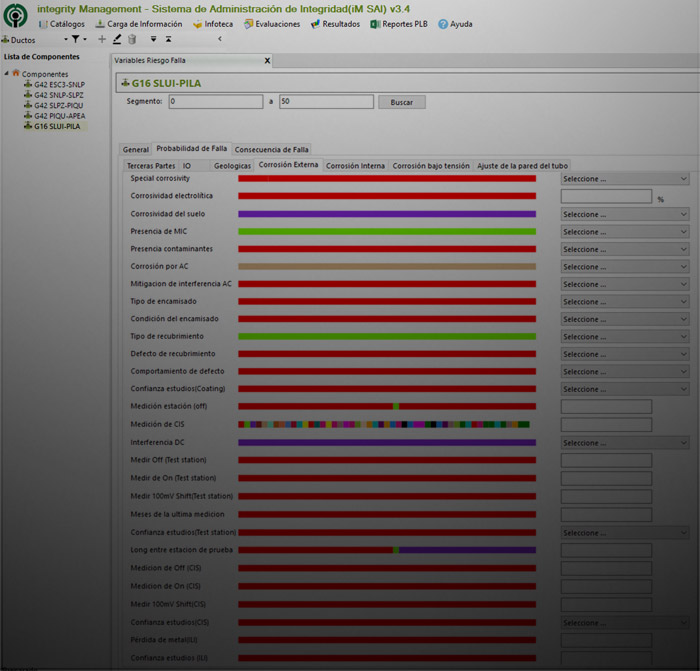The image size is (700, 671).
Task: Click the add (plus) icon in the toolbar
Action: (x=102, y=39)
